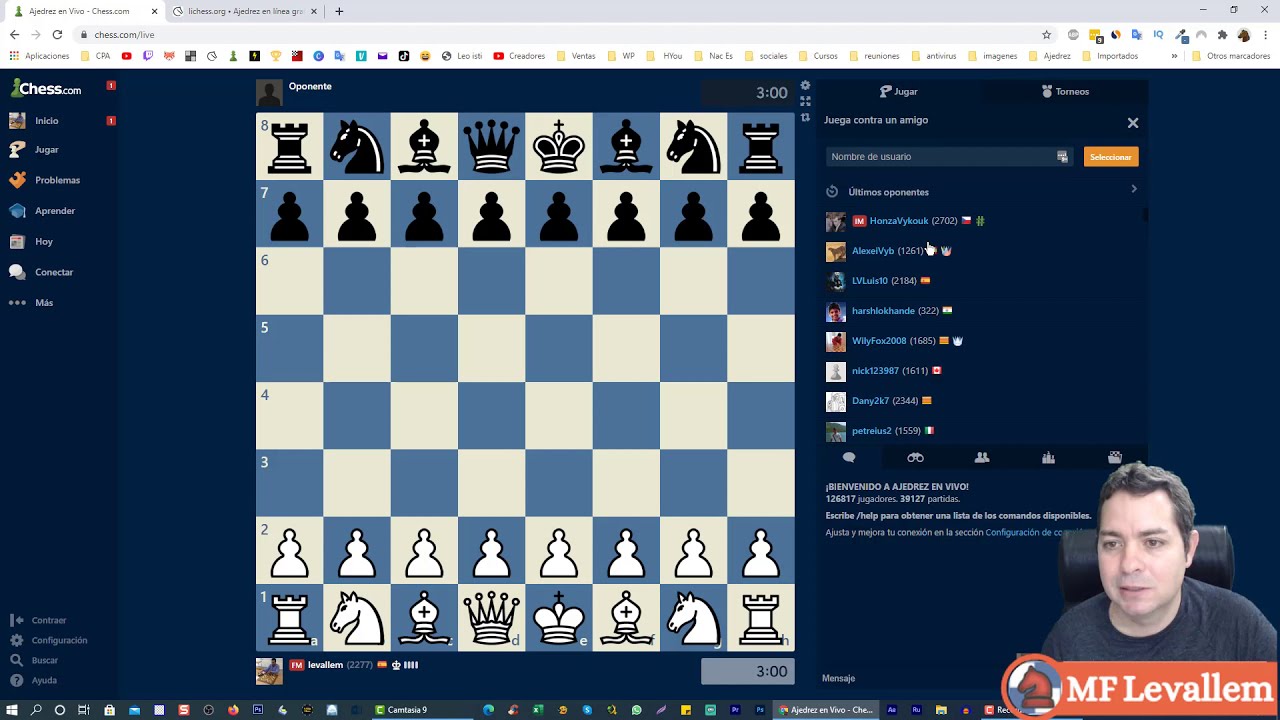
Task: Open the Windows Start menu
Action: coord(12,710)
